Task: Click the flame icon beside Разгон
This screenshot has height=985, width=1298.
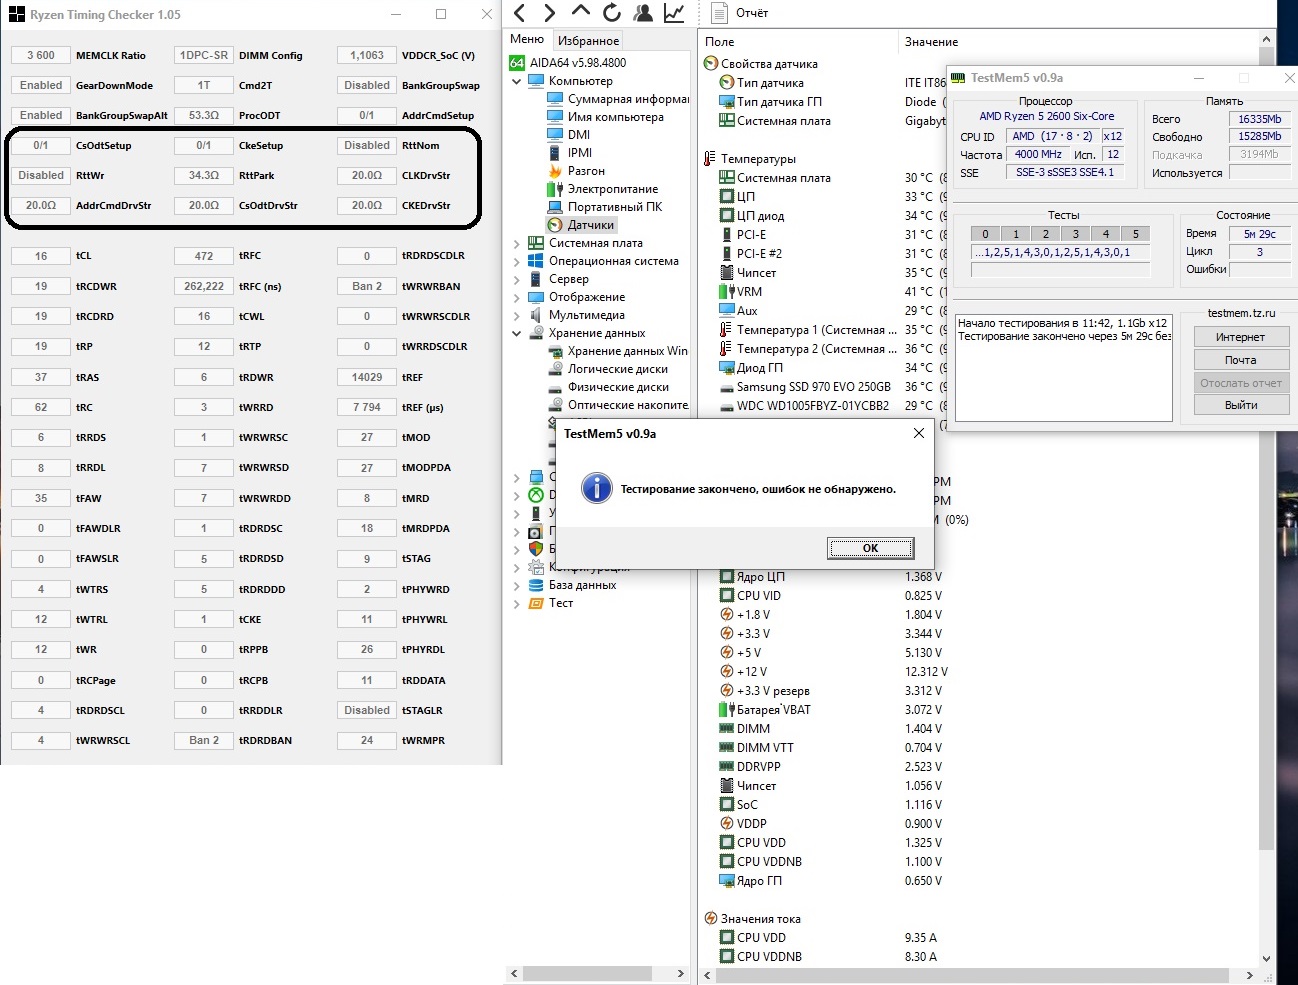Action: pyautogui.click(x=555, y=171)
